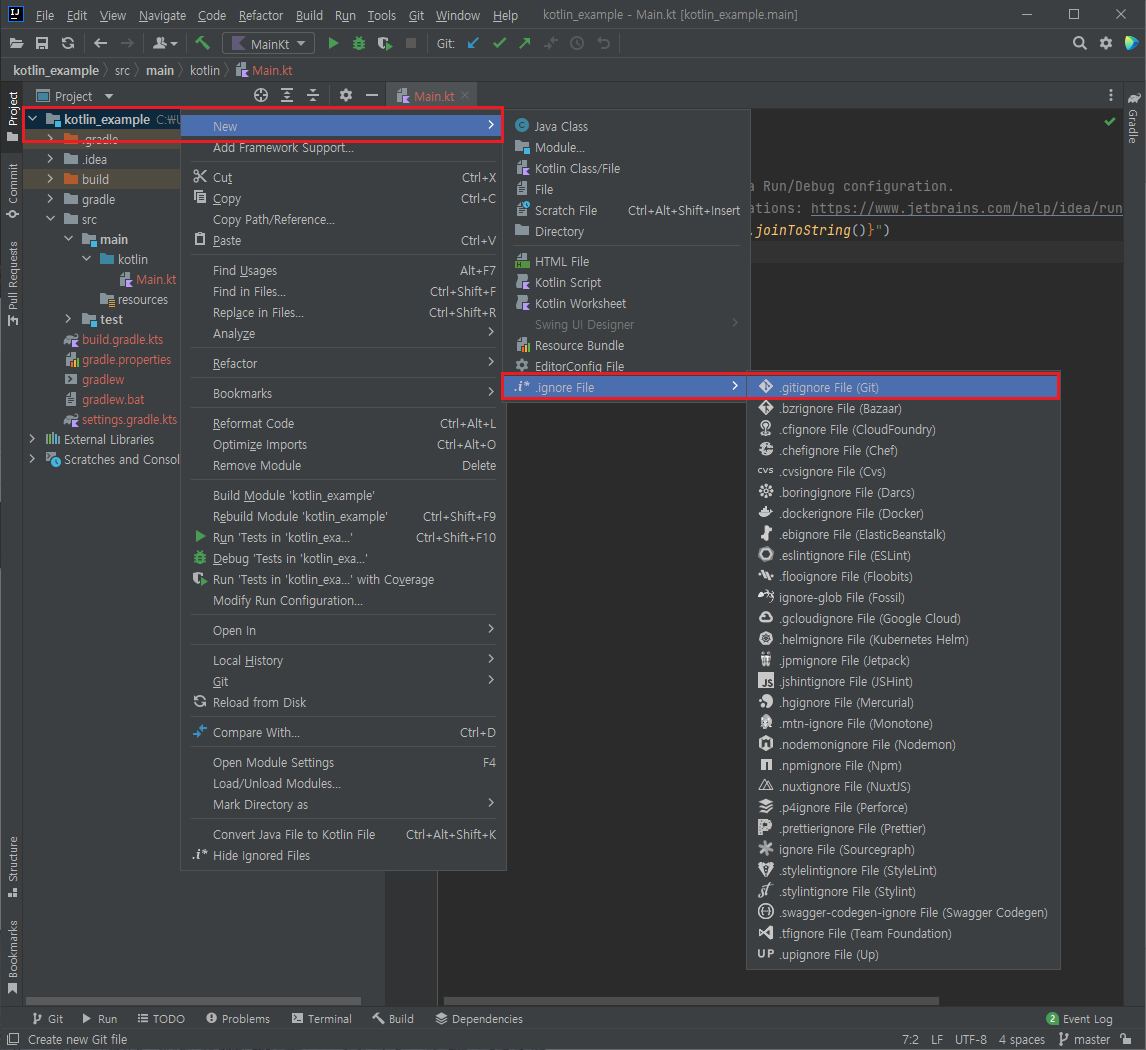1146x1050 pixels.
Task: Click Select Opened File target icon
Action: tap(261, 96)
